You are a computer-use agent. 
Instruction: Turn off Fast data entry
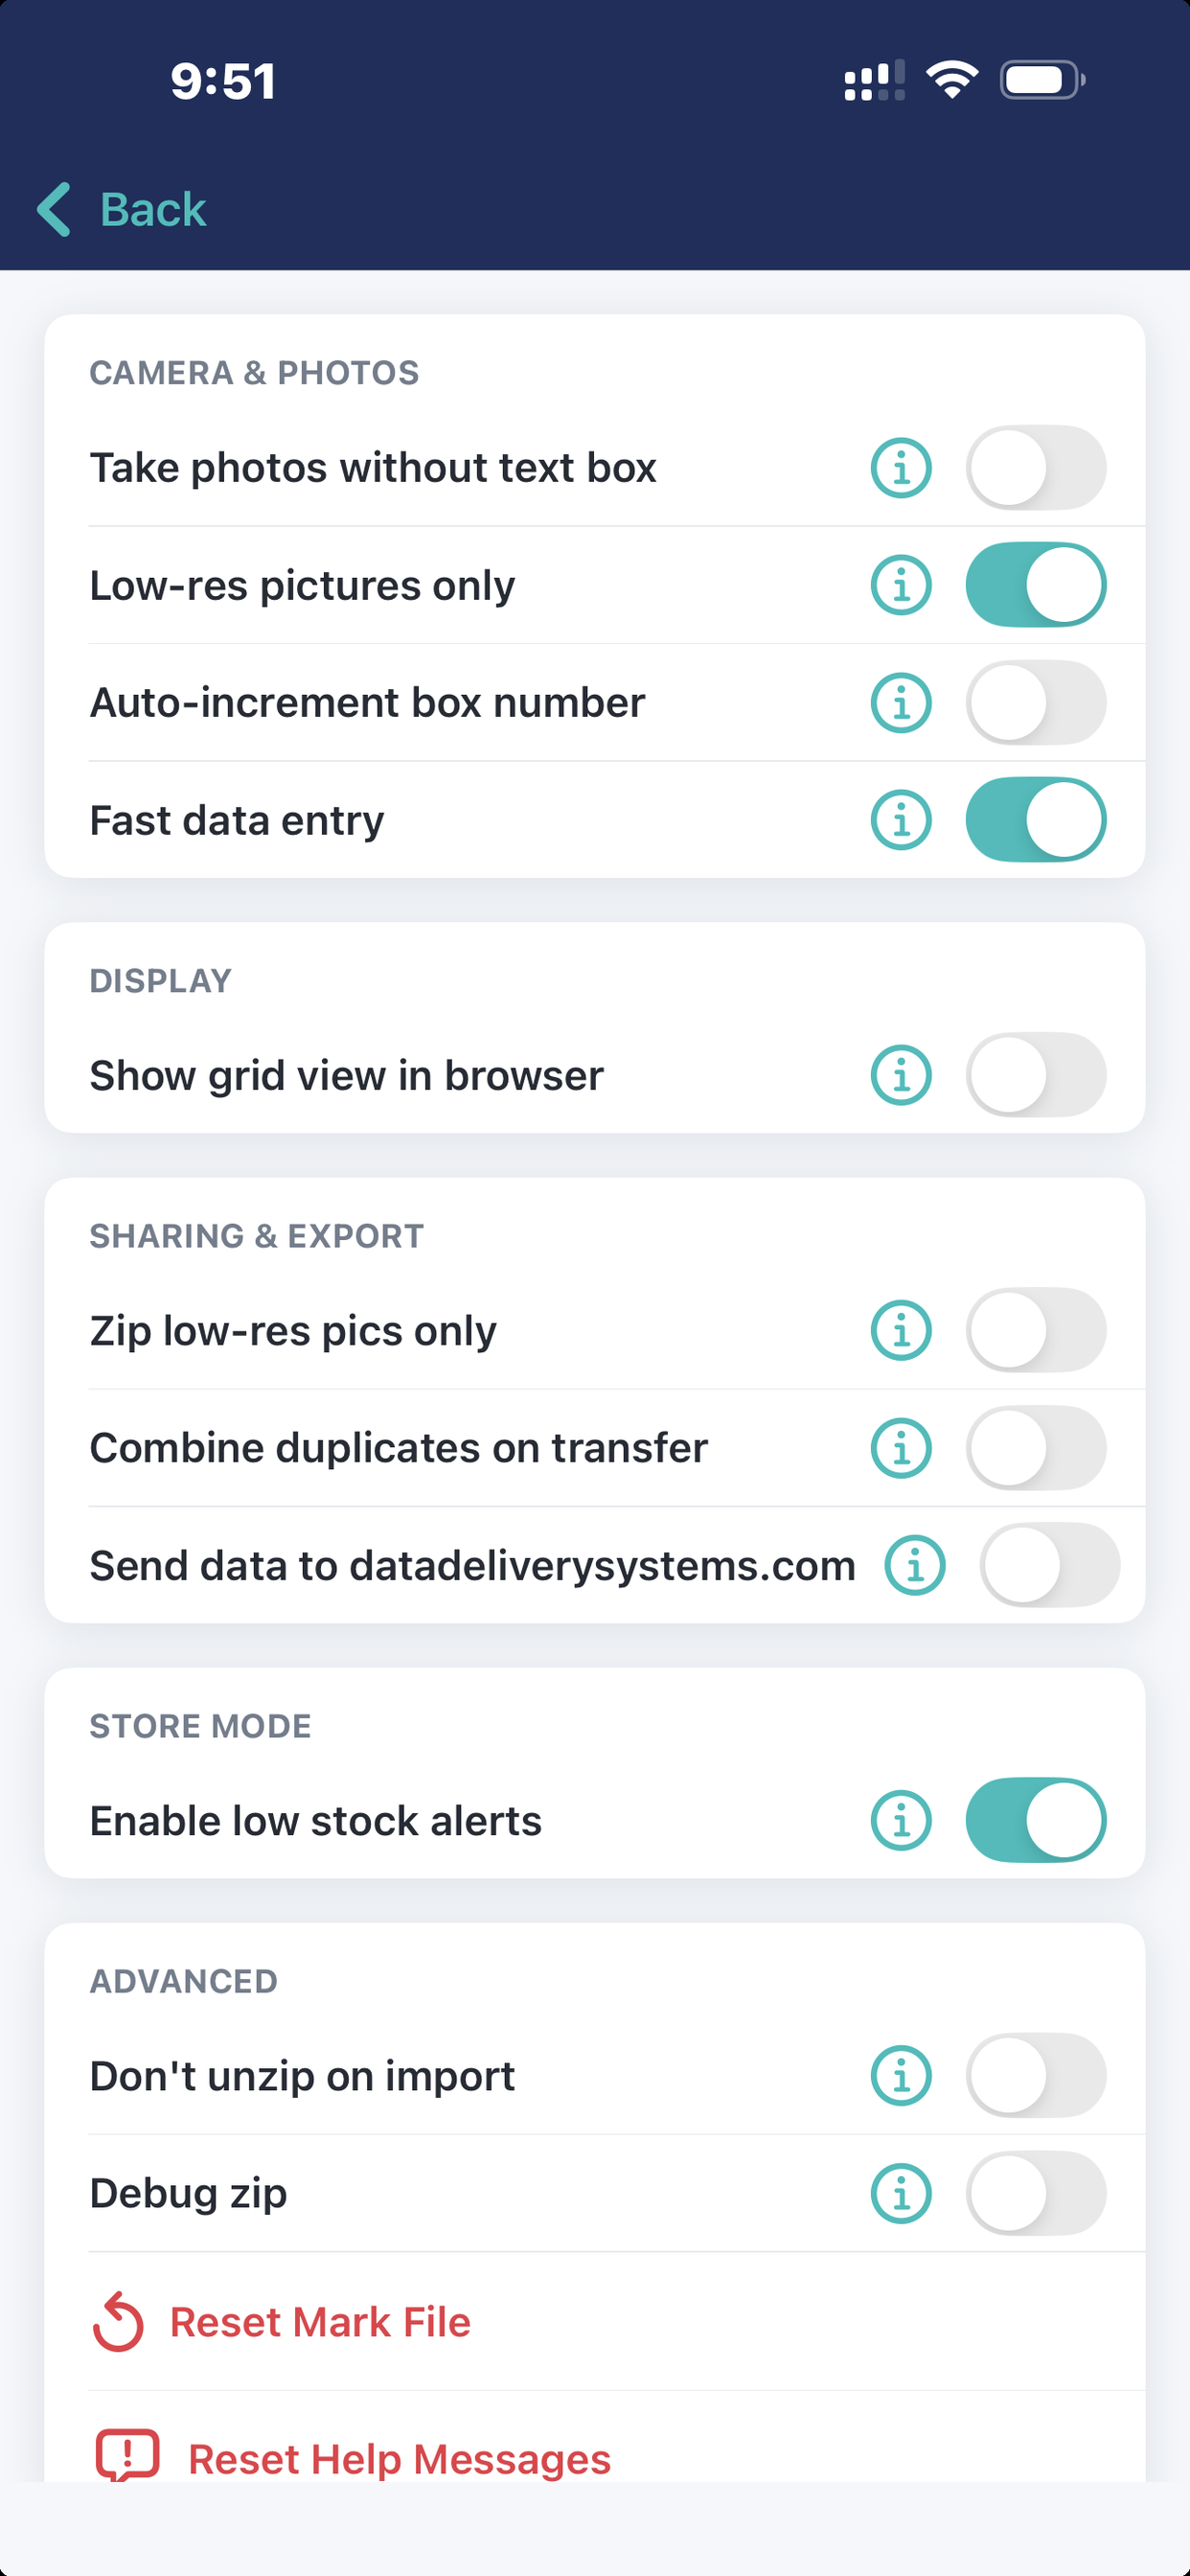1035,820
